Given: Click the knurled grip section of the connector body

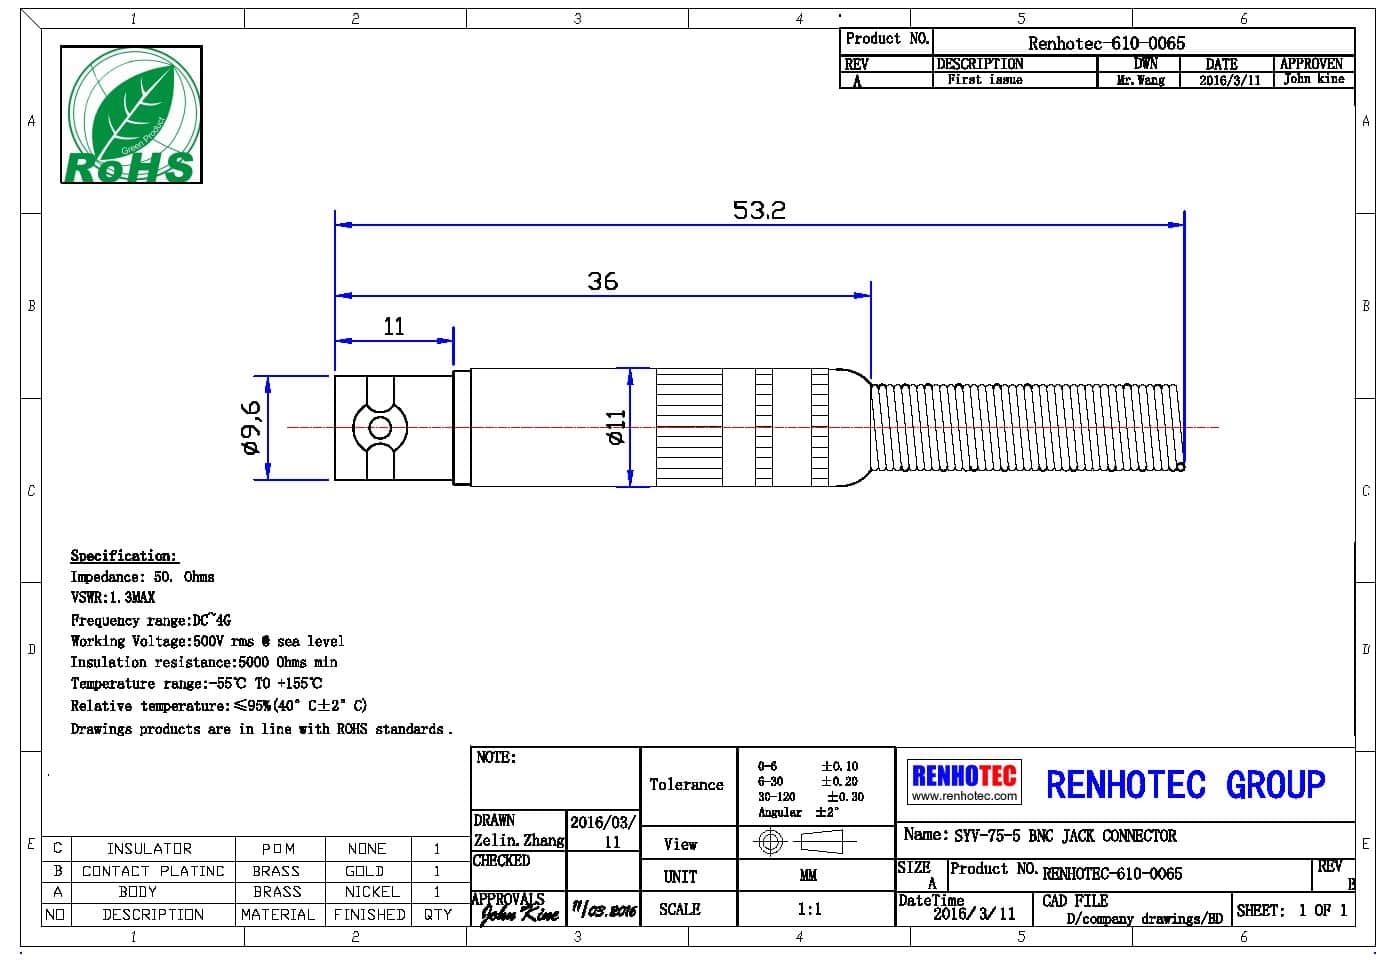Looking at the screenshot, I should 742,428.
